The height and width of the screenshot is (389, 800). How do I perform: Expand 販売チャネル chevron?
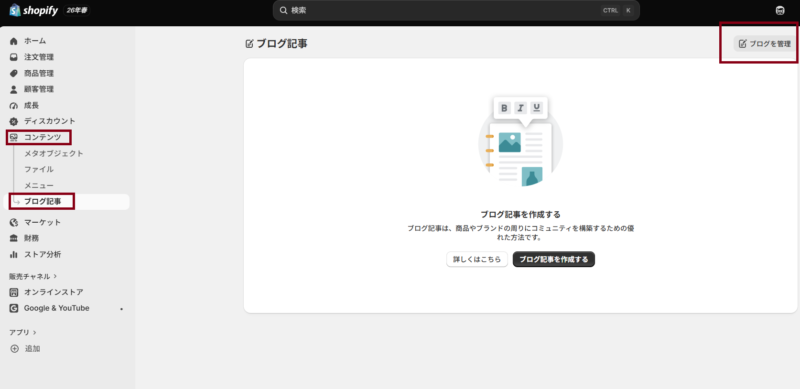(55, 276)
